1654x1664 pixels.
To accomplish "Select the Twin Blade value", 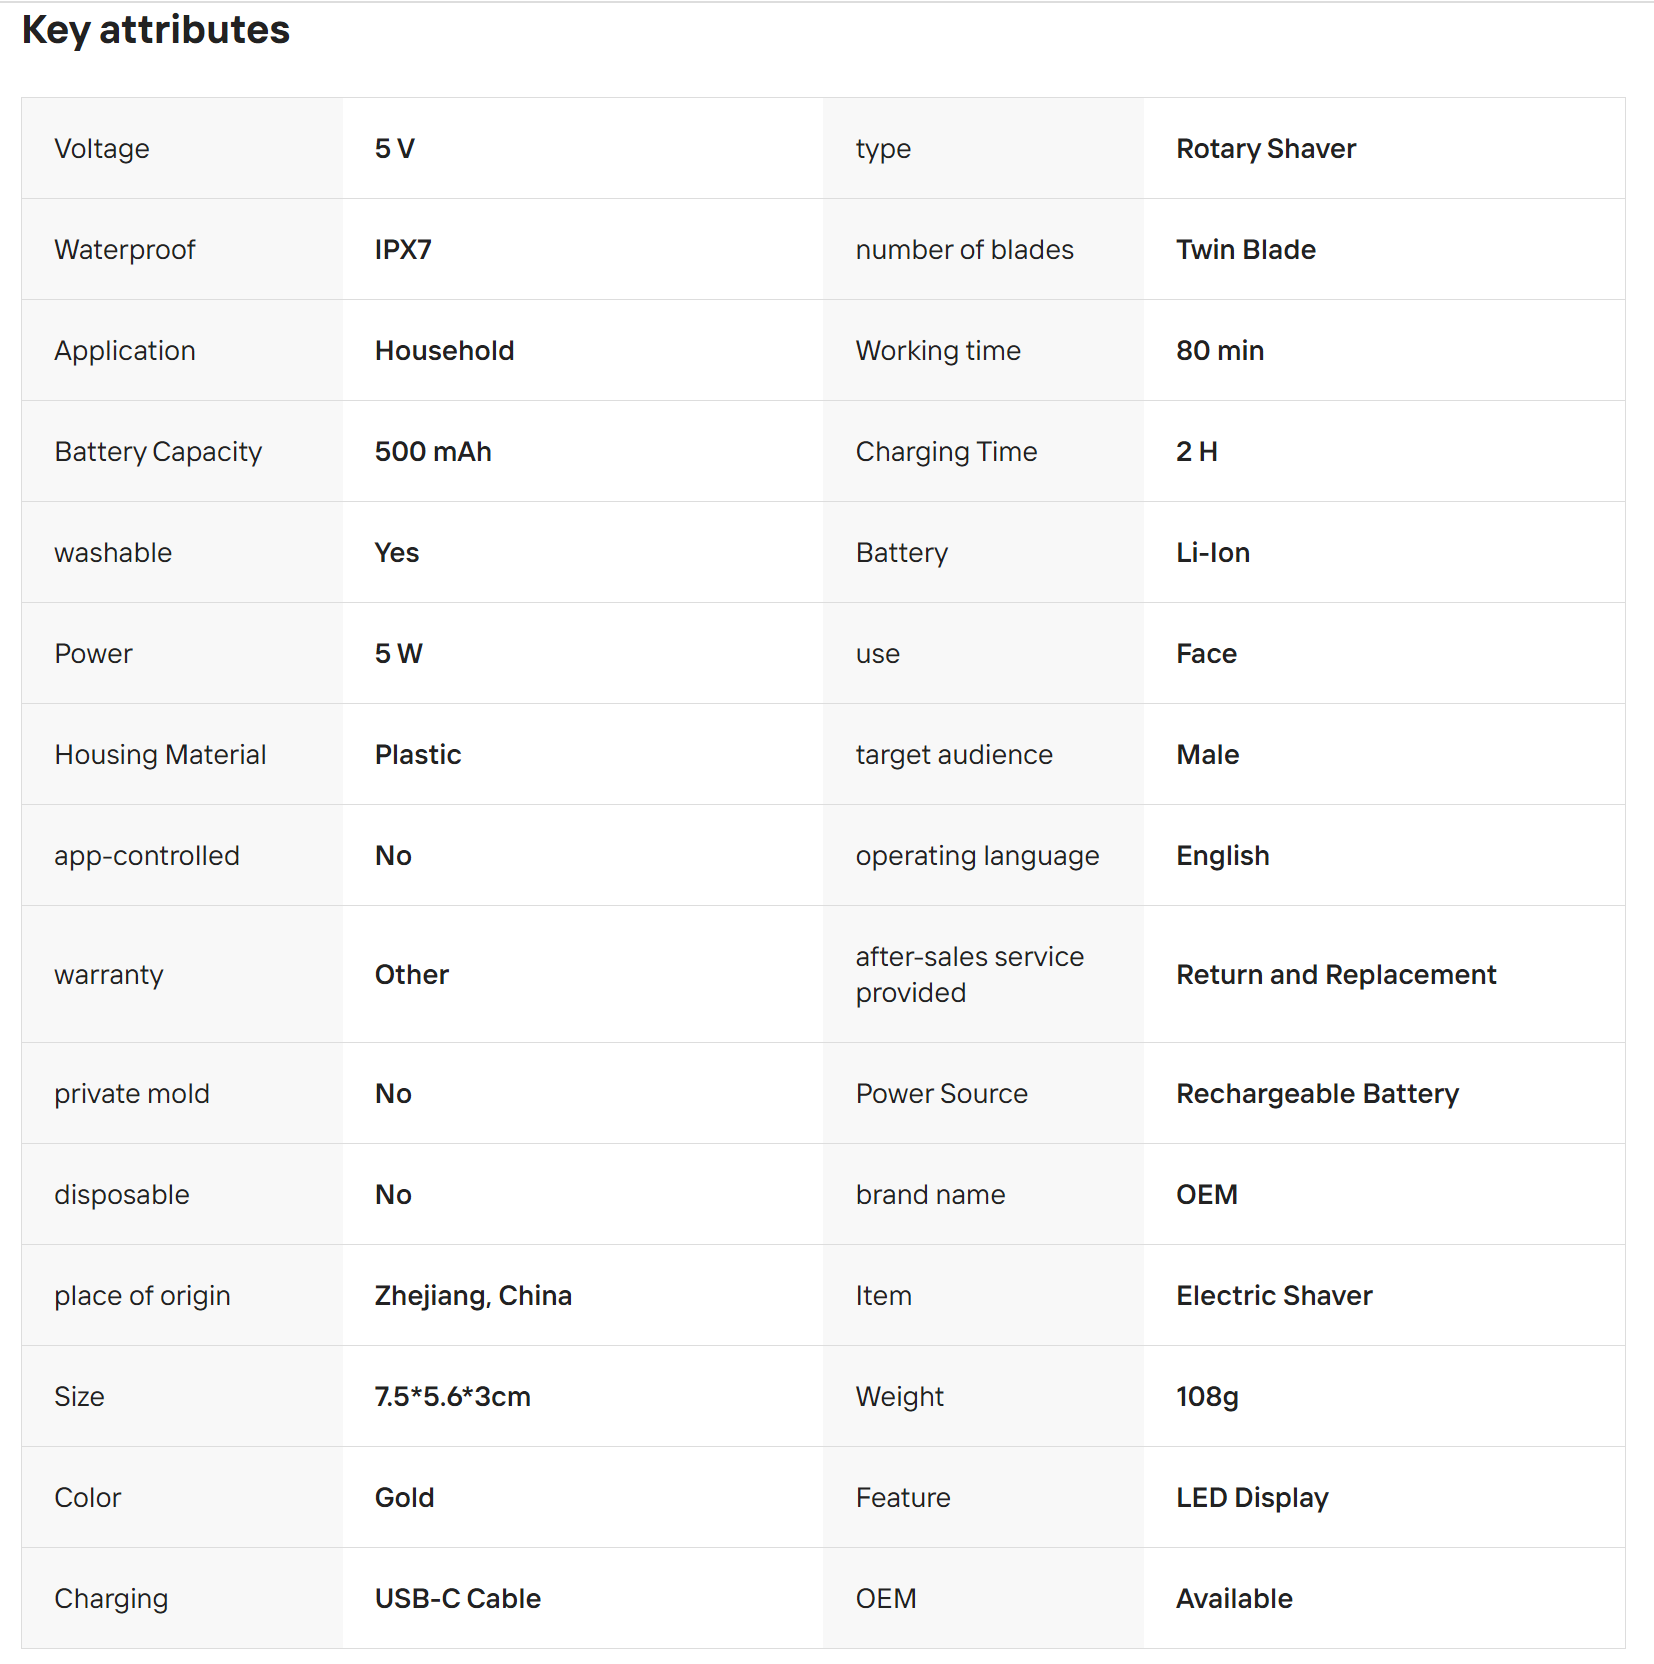I will coord(1245,250).
